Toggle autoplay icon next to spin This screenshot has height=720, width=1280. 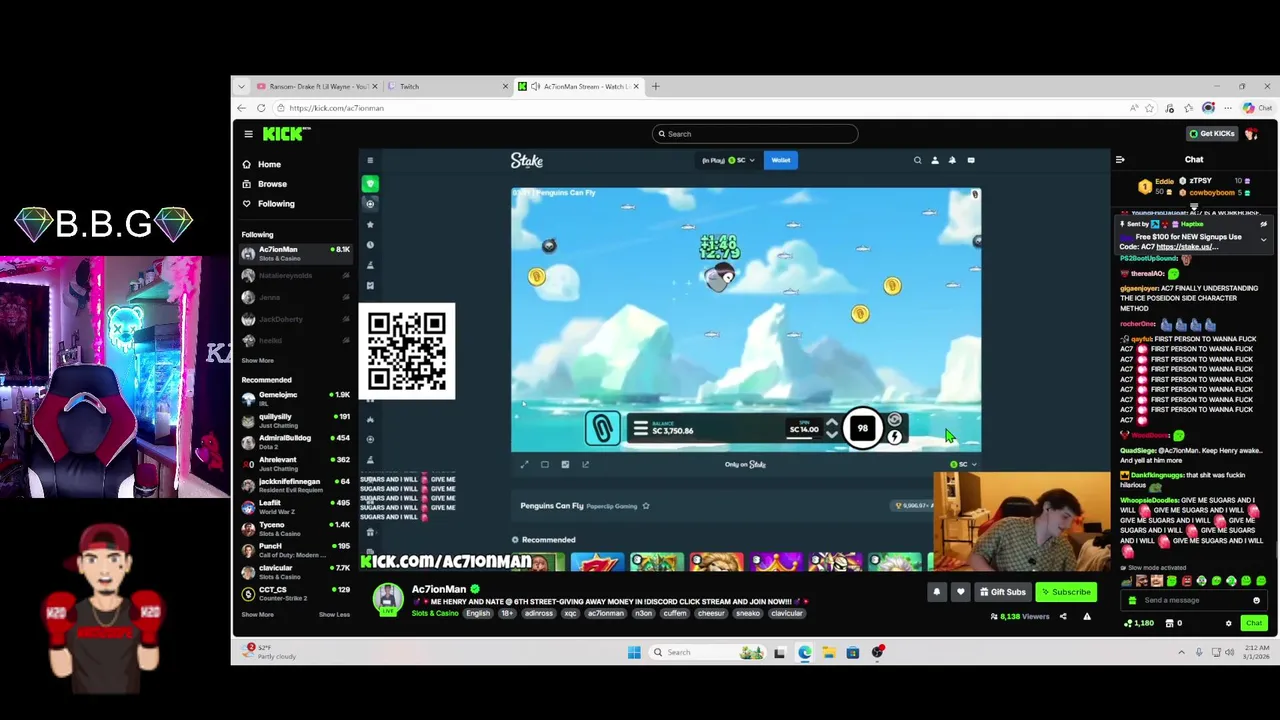coord(894,420)
